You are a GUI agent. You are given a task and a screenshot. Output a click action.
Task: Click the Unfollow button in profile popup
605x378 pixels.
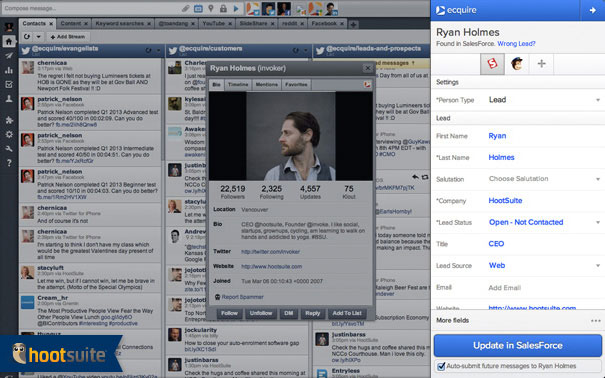point(261,313)
